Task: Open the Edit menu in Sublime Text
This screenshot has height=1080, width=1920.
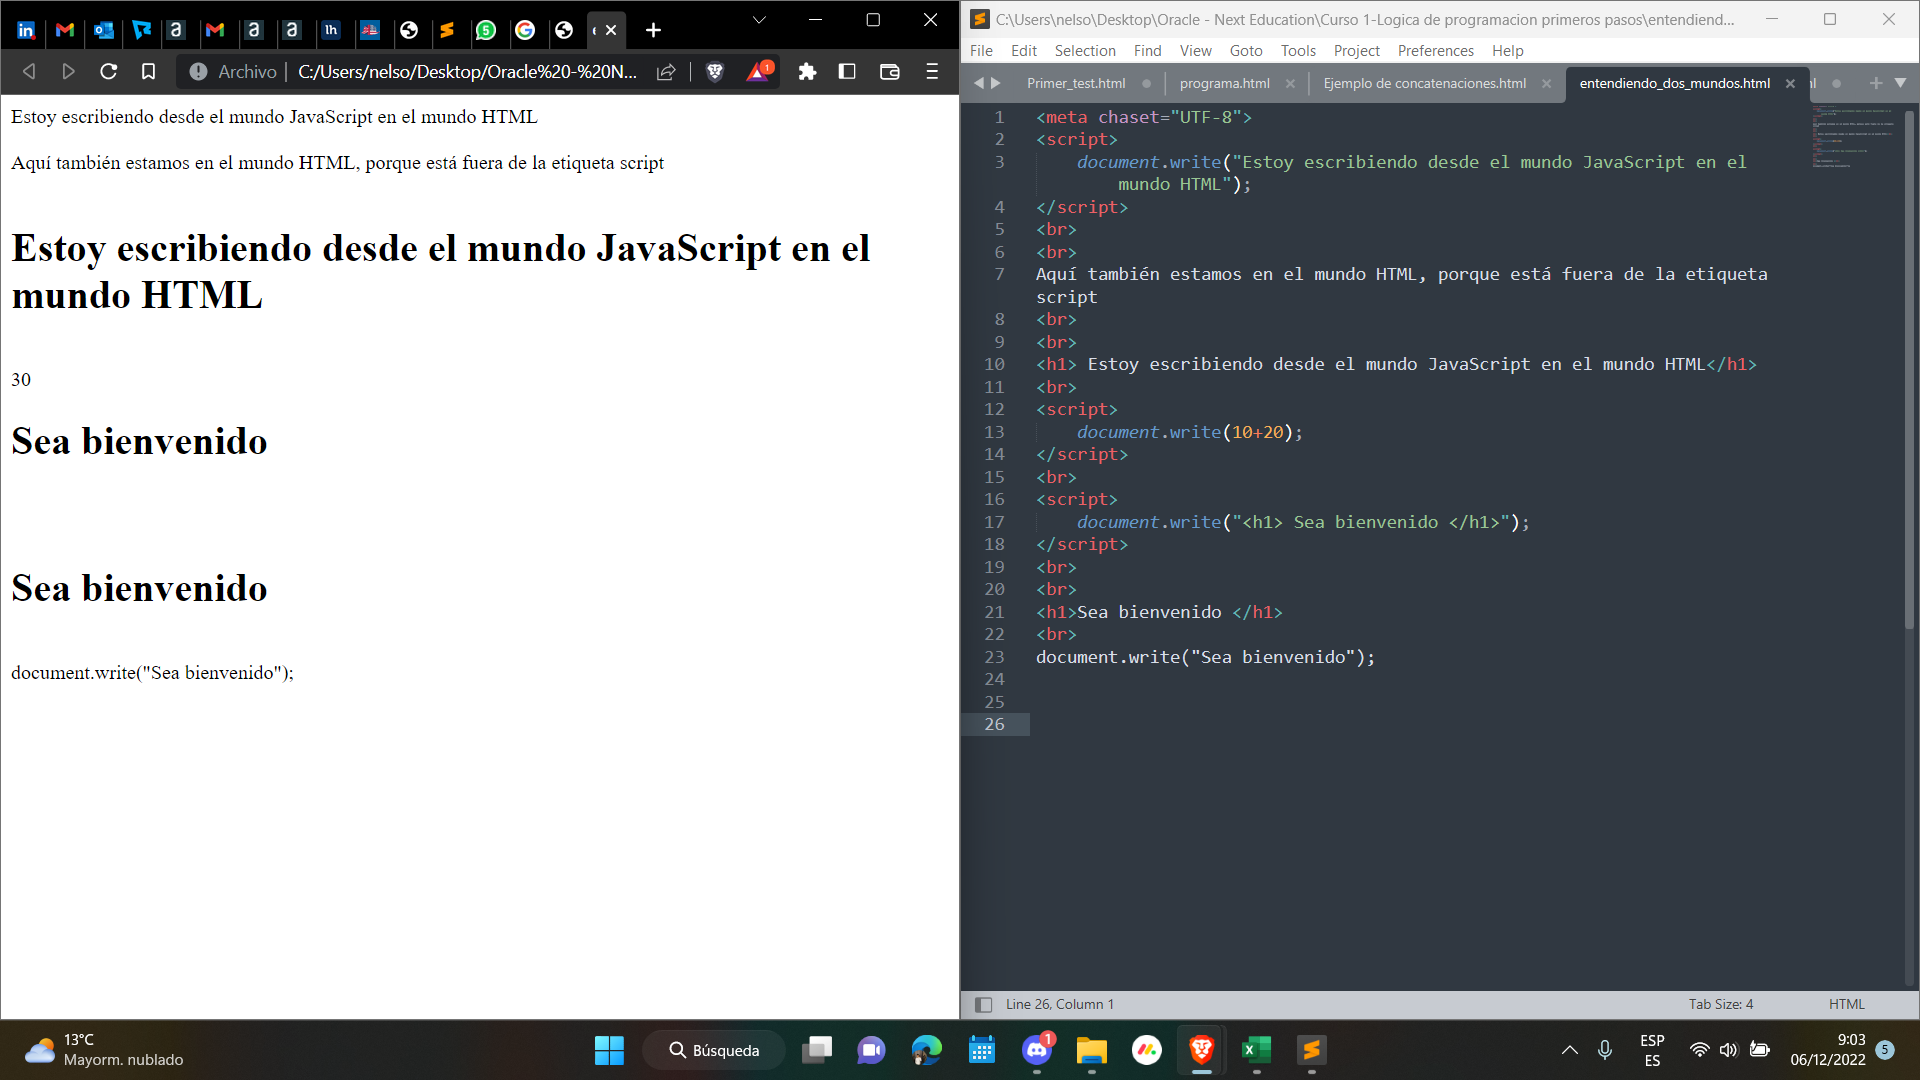Action: [1024, 51]
